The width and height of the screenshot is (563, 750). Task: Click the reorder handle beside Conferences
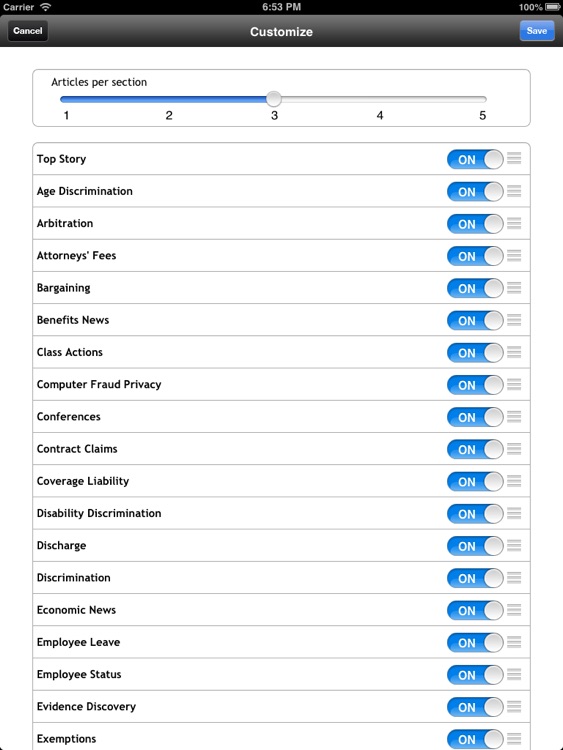point(514,416)
